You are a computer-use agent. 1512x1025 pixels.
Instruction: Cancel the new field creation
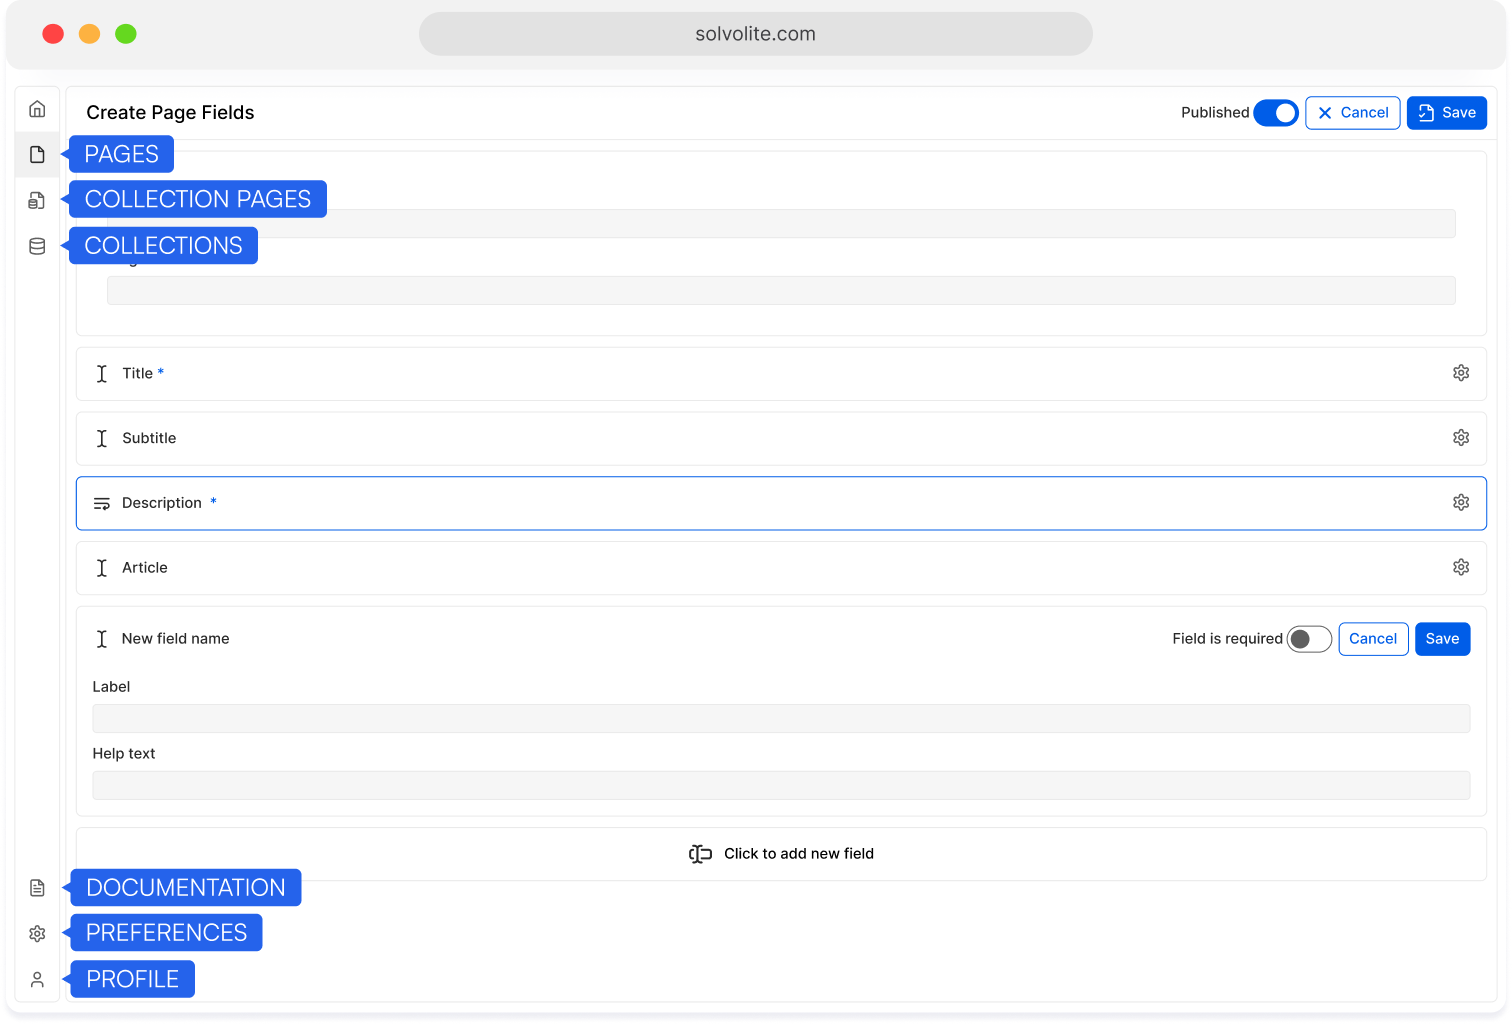pyautogui.click(x=1373, y=638)
